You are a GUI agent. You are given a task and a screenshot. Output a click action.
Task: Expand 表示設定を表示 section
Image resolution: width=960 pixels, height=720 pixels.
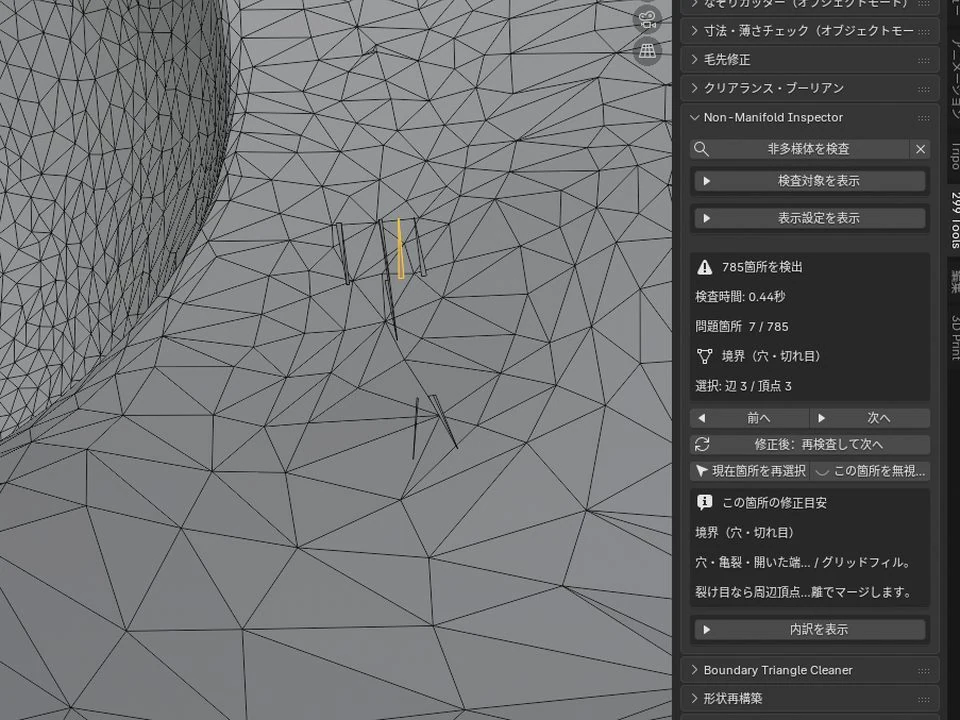click(x=809, y=218)
